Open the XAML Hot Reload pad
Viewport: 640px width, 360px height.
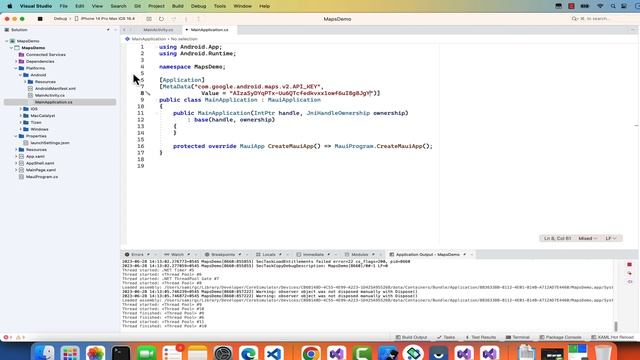tap(613, 338)
